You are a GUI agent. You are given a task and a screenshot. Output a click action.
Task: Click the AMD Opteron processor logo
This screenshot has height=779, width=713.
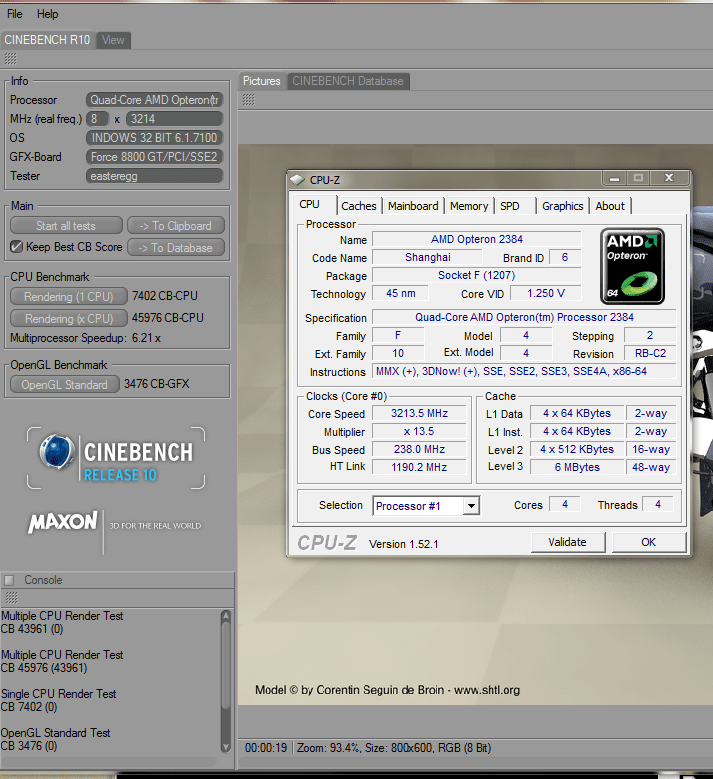(632, 265)
